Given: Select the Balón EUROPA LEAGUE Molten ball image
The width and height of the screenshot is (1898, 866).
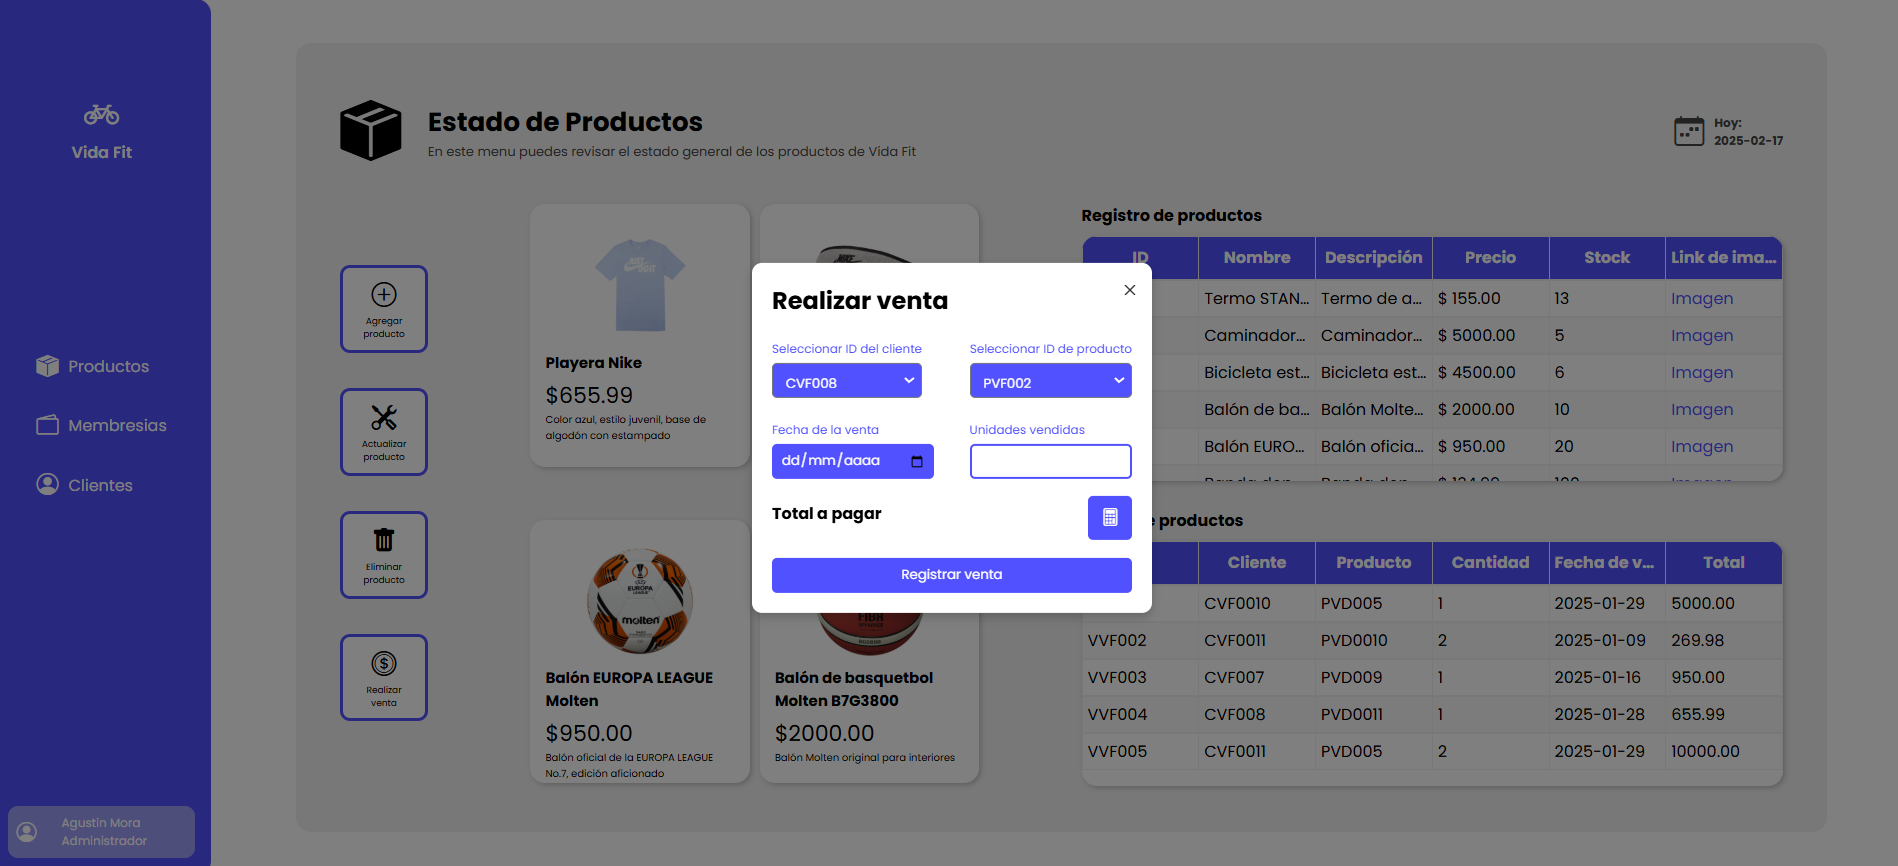Looking at the screenshot, I should click(640, 600).
